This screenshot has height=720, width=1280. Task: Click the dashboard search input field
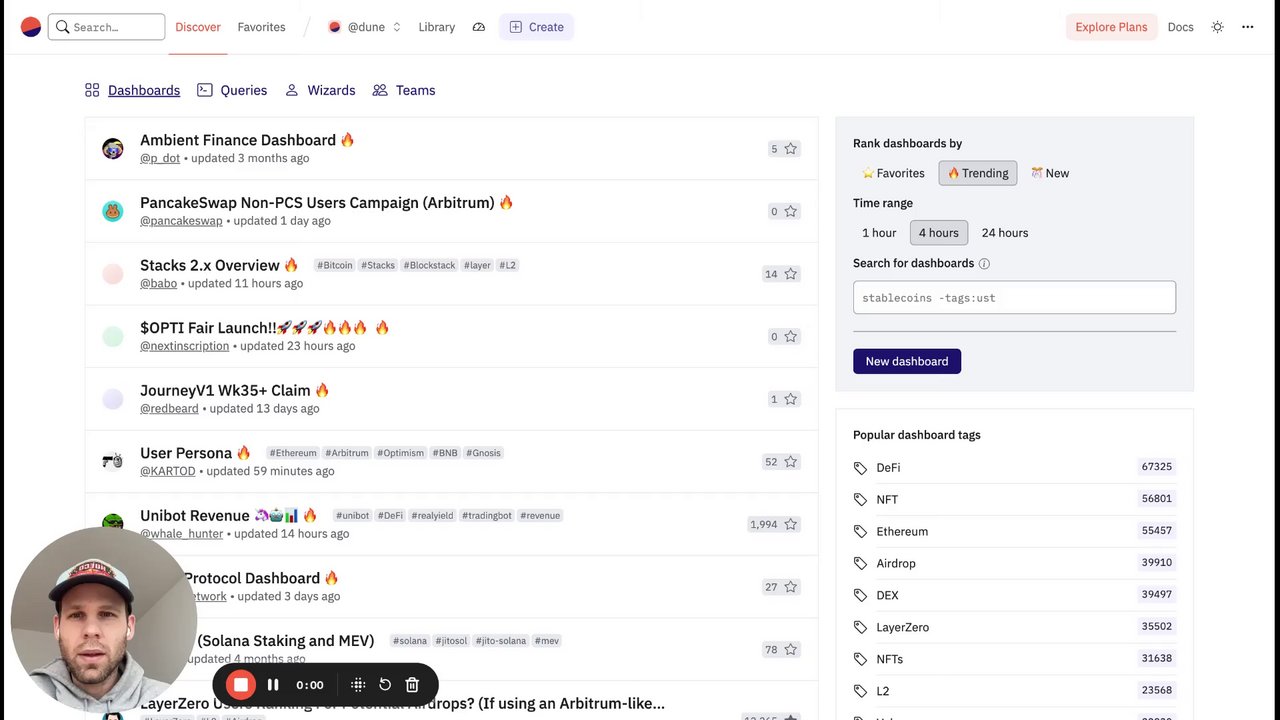coord(1014,298)
